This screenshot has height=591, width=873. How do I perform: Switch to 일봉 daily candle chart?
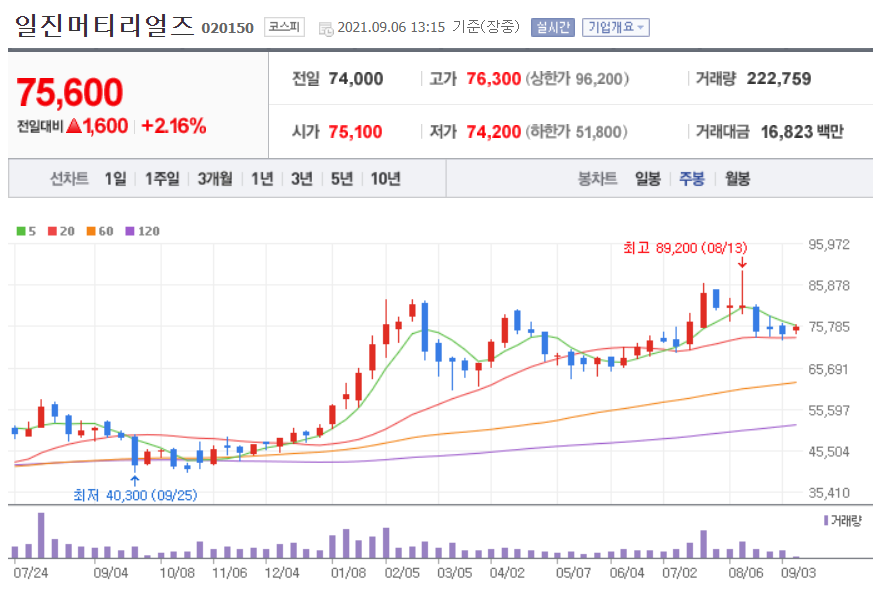pos(648,179)
